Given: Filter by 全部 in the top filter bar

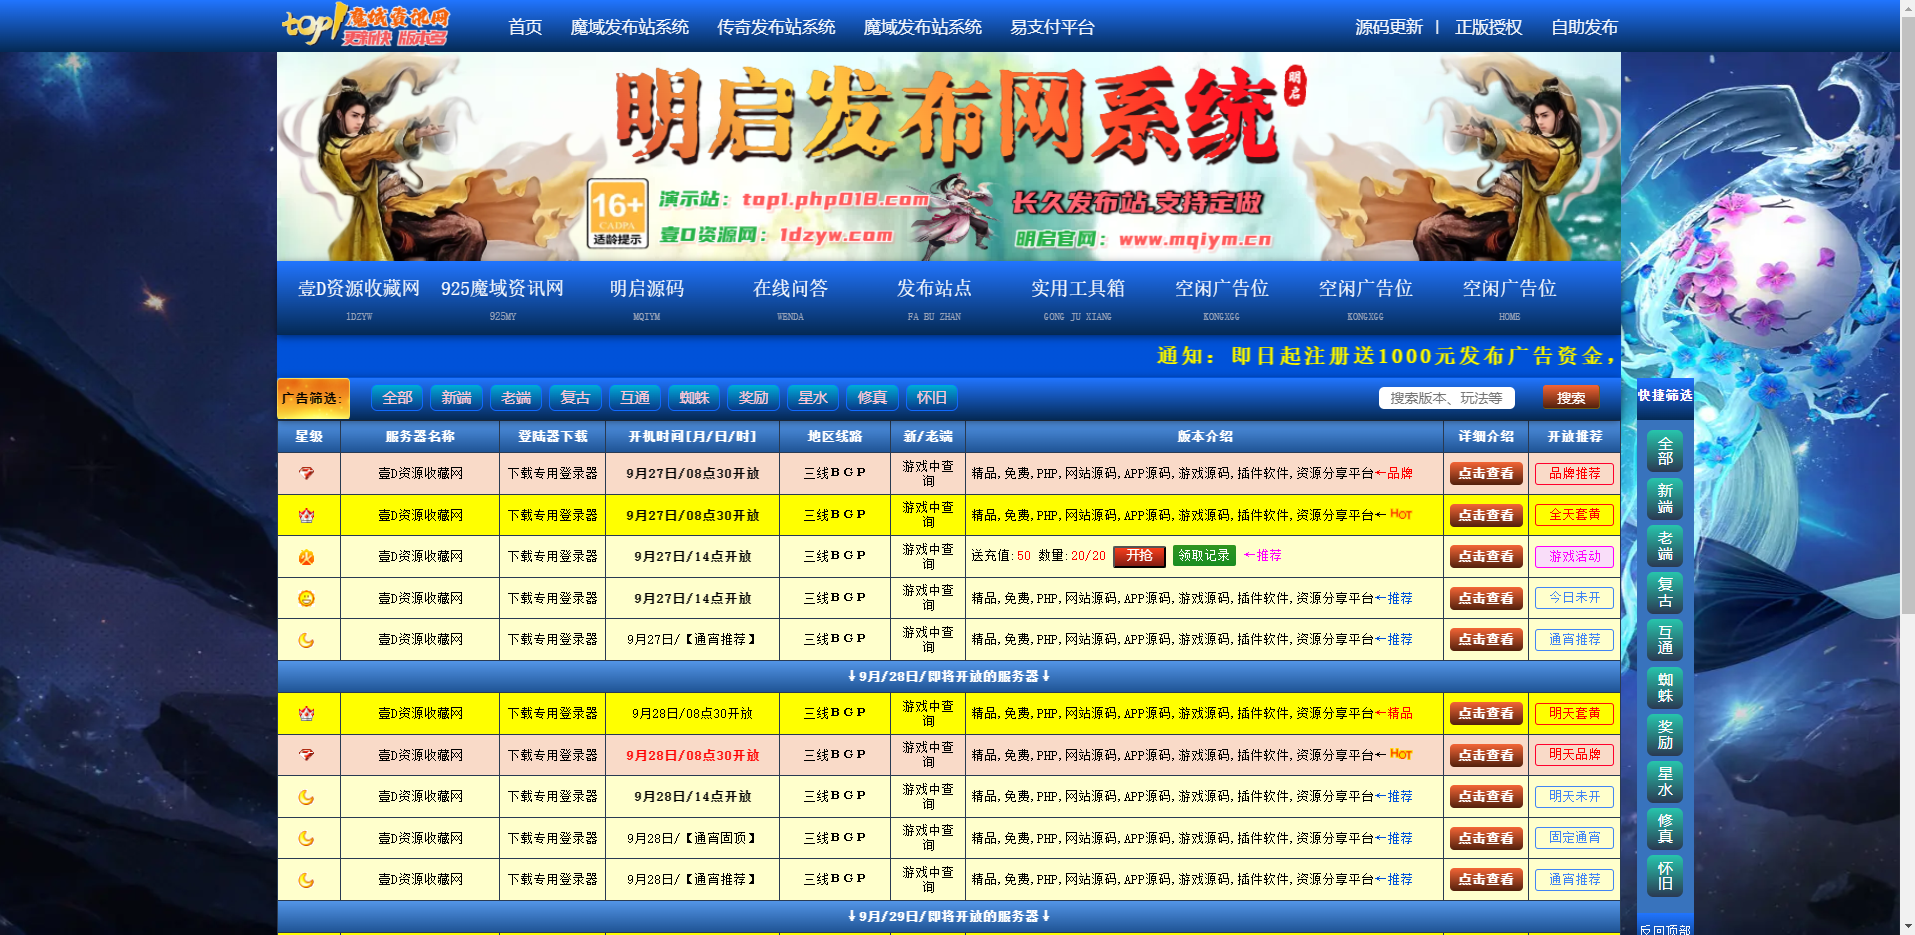Looking at the screenshot, I should (397, 398).
